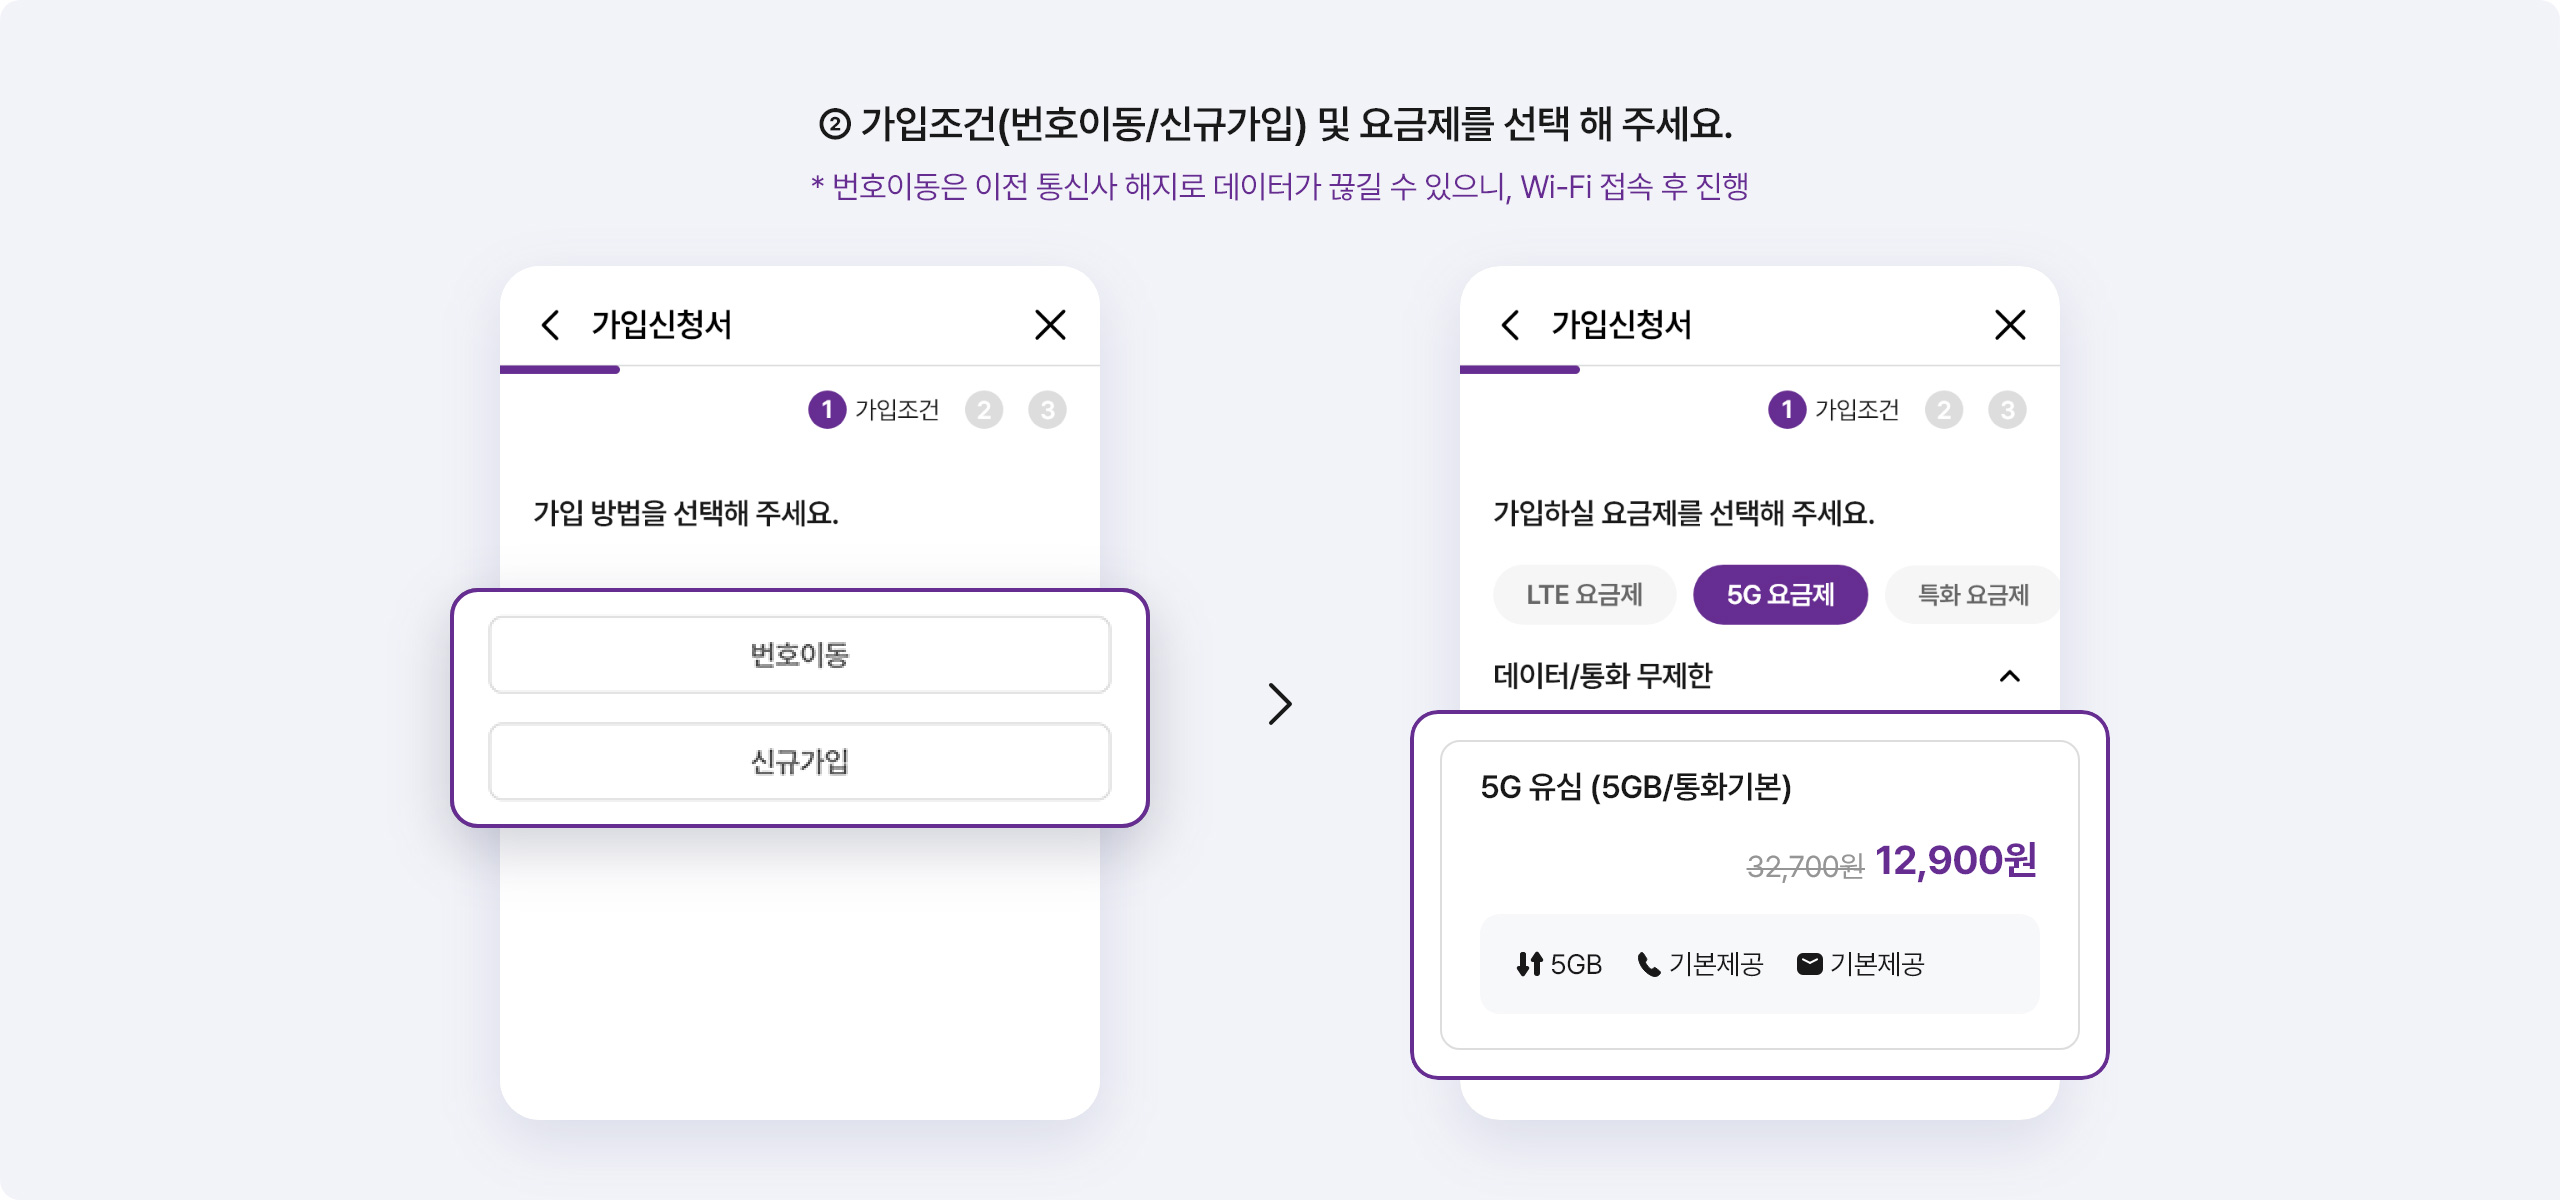Screen dimensions: 2560x1200
Task: Close the left 가입신청서 panel
Action: [1050, 325]
